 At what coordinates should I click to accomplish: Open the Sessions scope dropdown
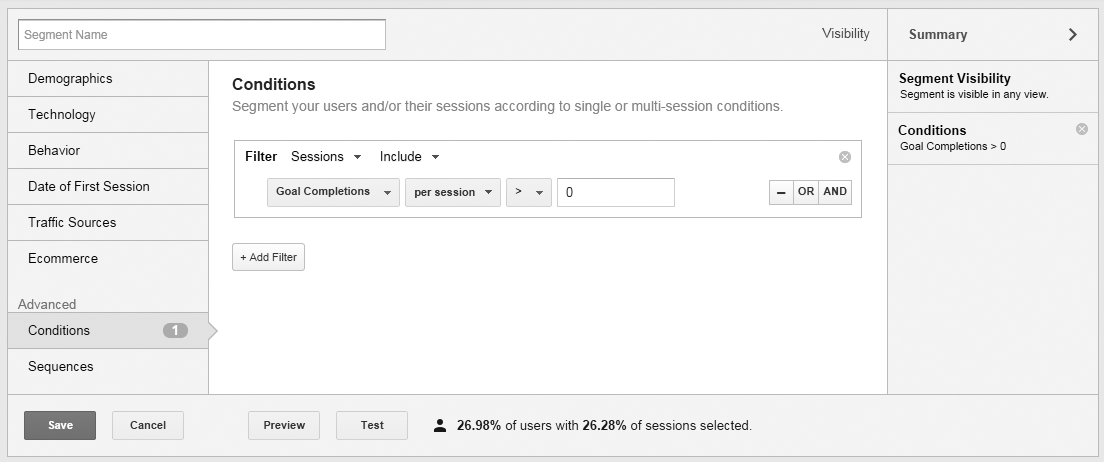(x=326, y=157)
